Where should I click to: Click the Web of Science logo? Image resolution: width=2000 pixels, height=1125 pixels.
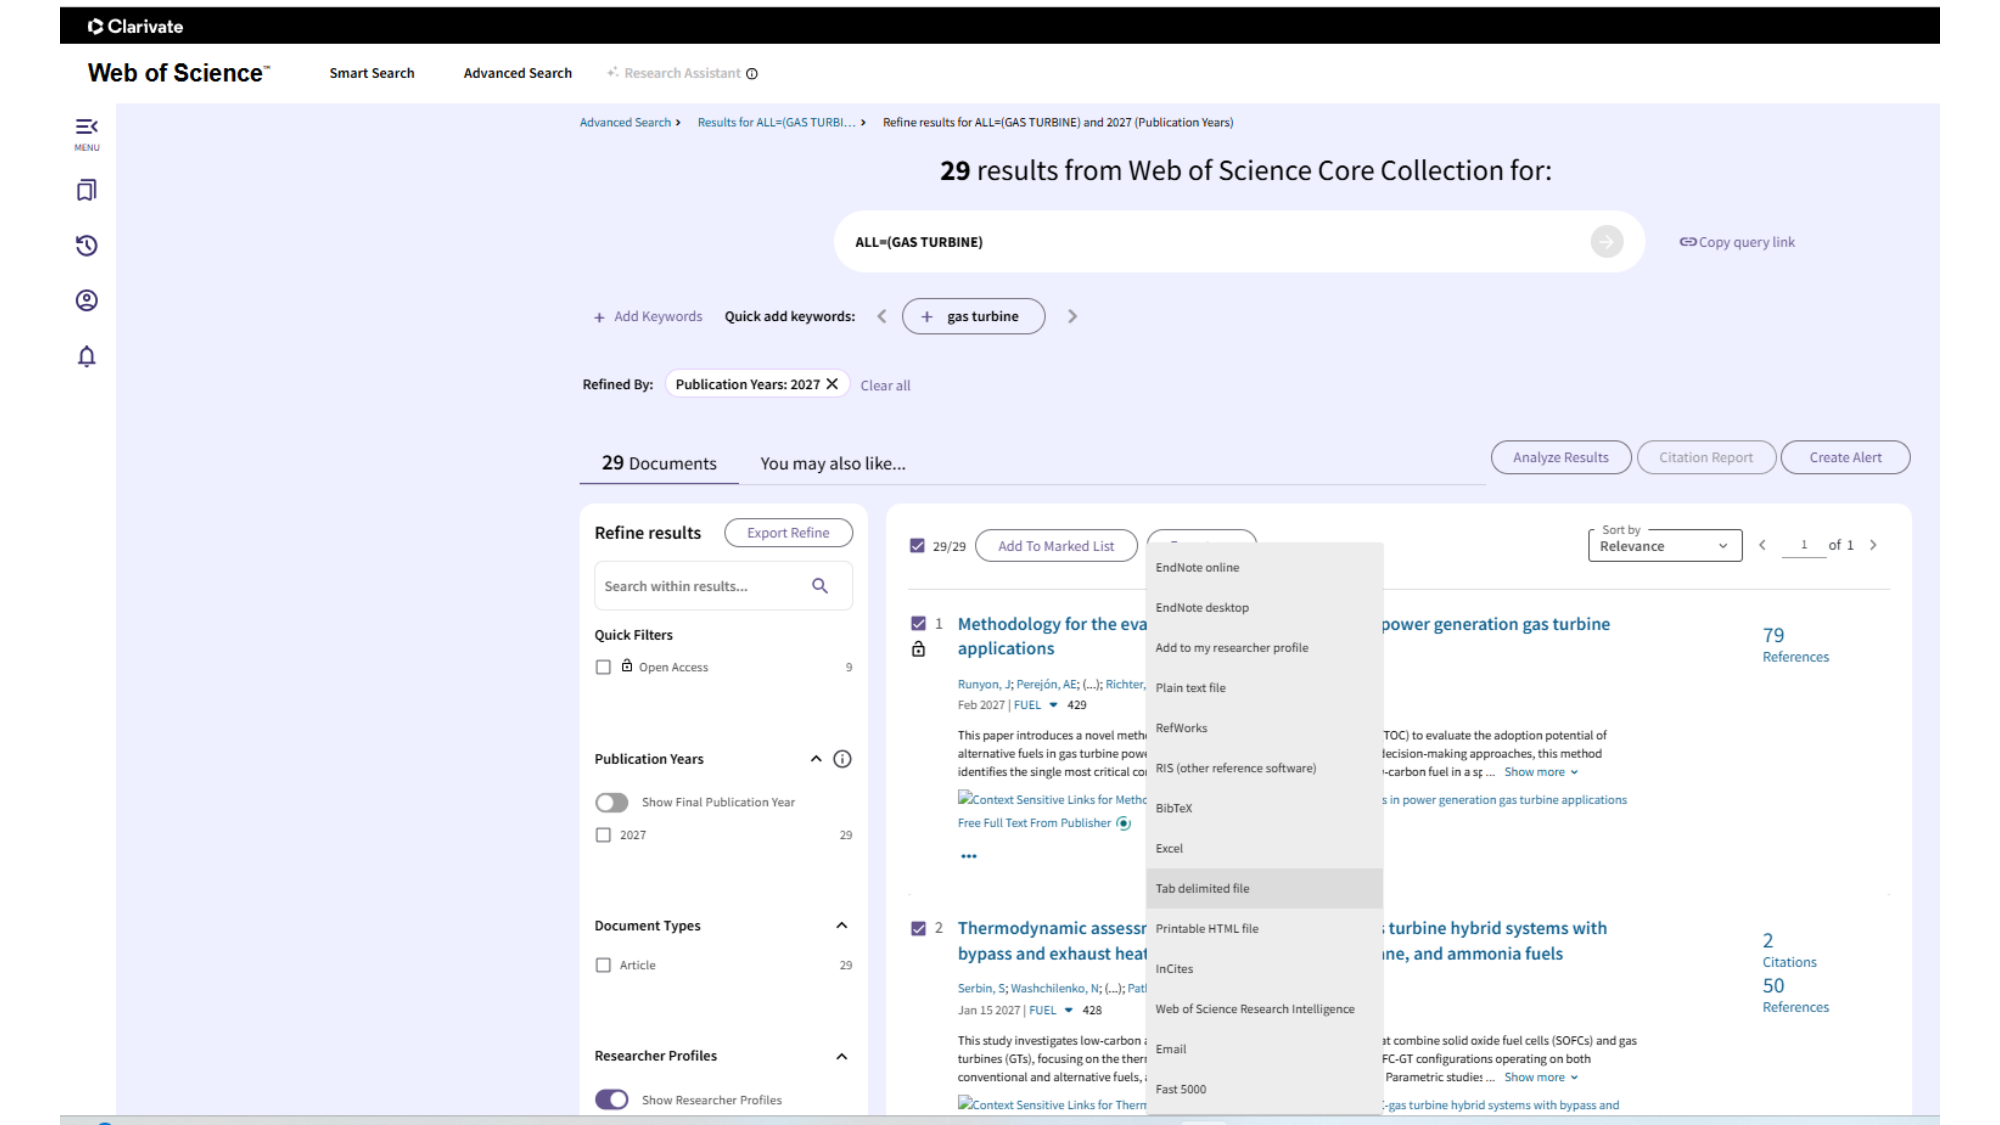click(x=178, y=73)
